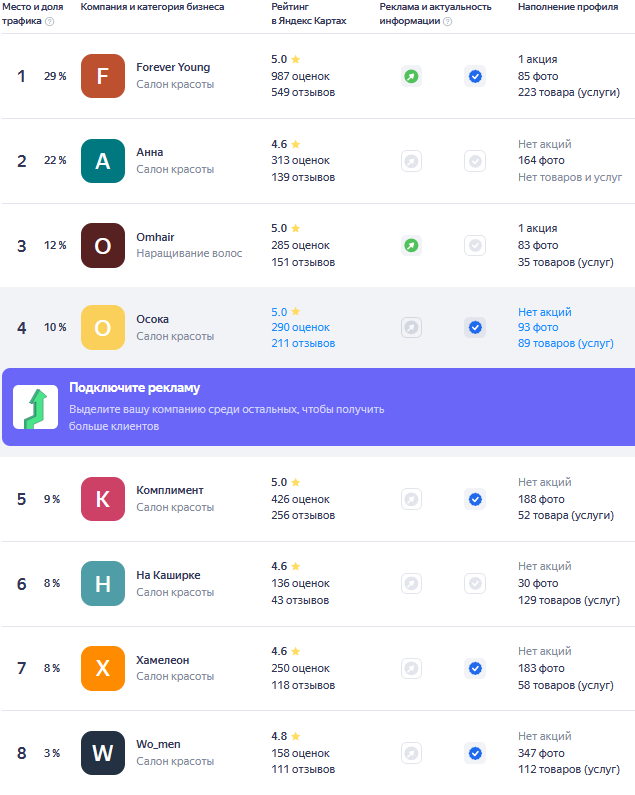Screen dimensions: 635x795
Task: Click the grey advertising icon for Анна
Action: pos(411,161)
